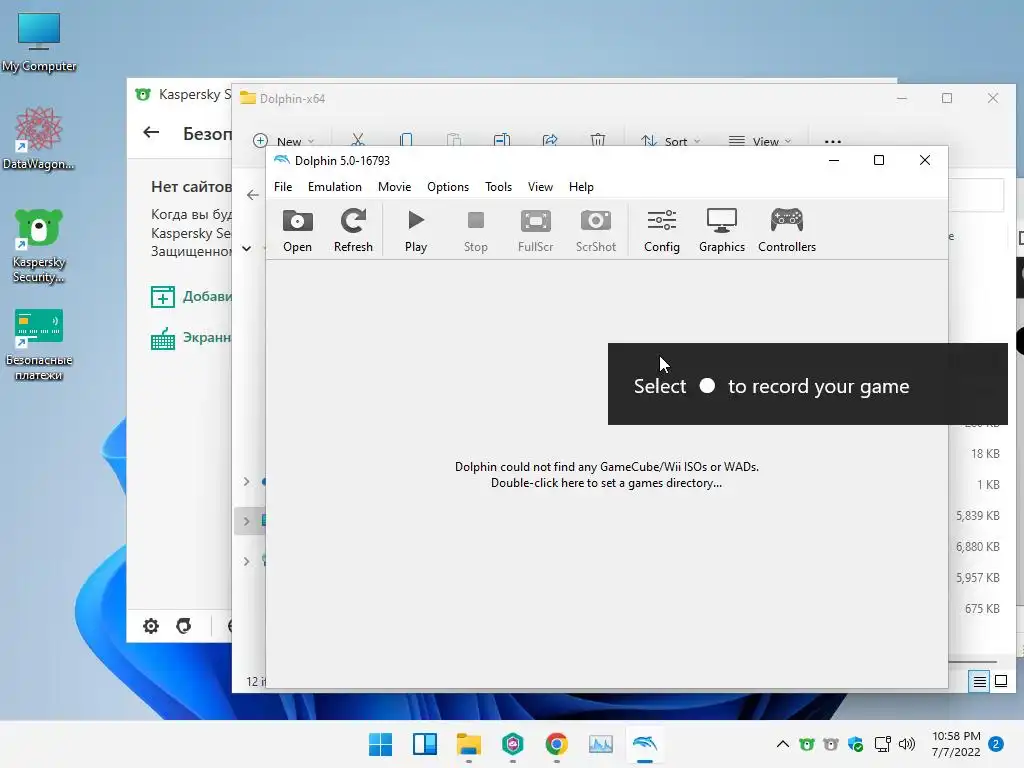Take a screenshot with ScrShot button
This screenshot has height=768, width=1024.
click(596, 231)
